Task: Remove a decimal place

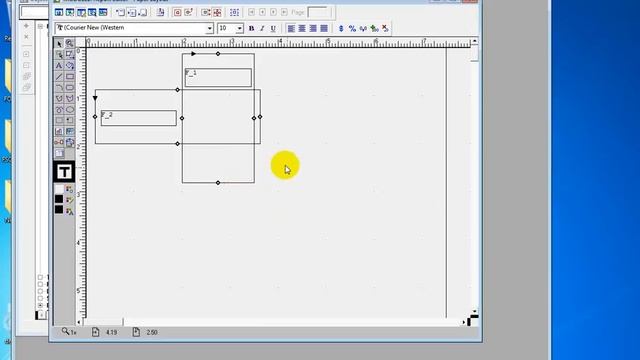Action: pyautogui.click(x=385, y=28)
